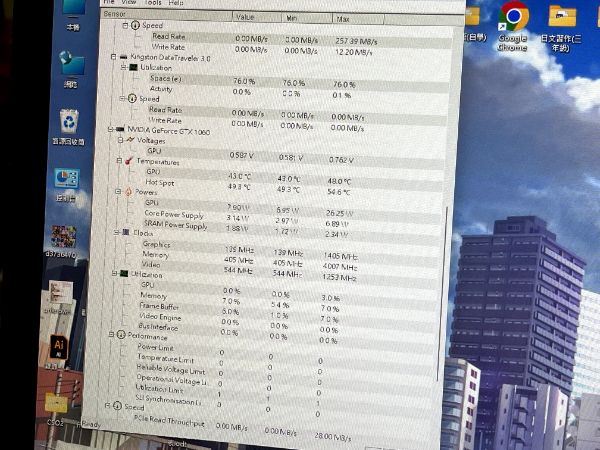
Task: Click the Temperatures thermometer icon
Action: [x=129, y=161]
